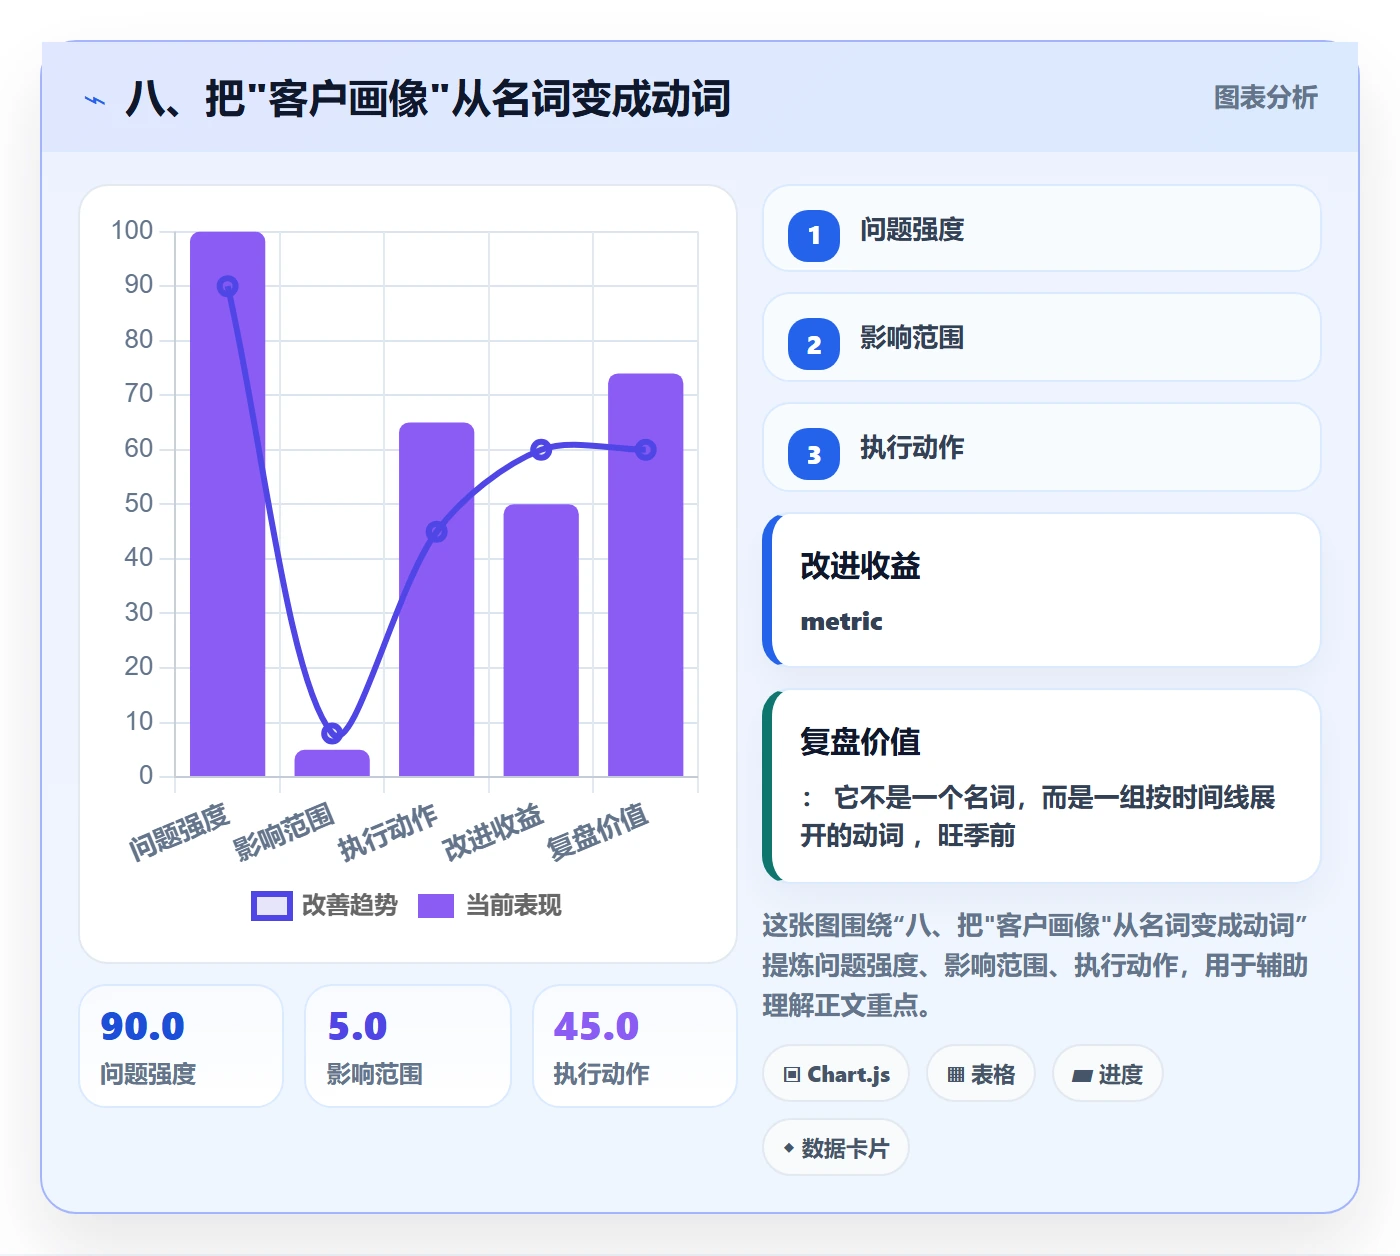
Task: Toggle the 改善趋势 legend entry
Action: [324, 905]
